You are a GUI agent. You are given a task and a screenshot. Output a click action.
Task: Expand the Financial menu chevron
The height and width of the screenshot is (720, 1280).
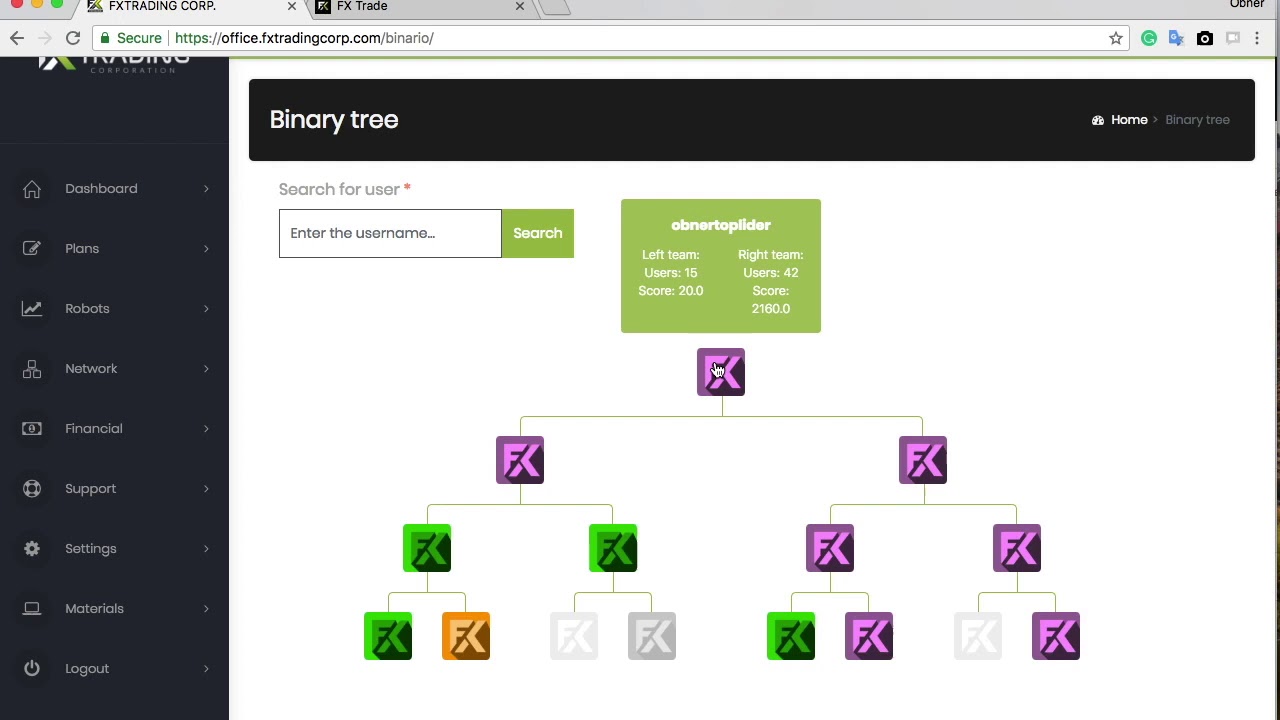click(x=206, y=429)
